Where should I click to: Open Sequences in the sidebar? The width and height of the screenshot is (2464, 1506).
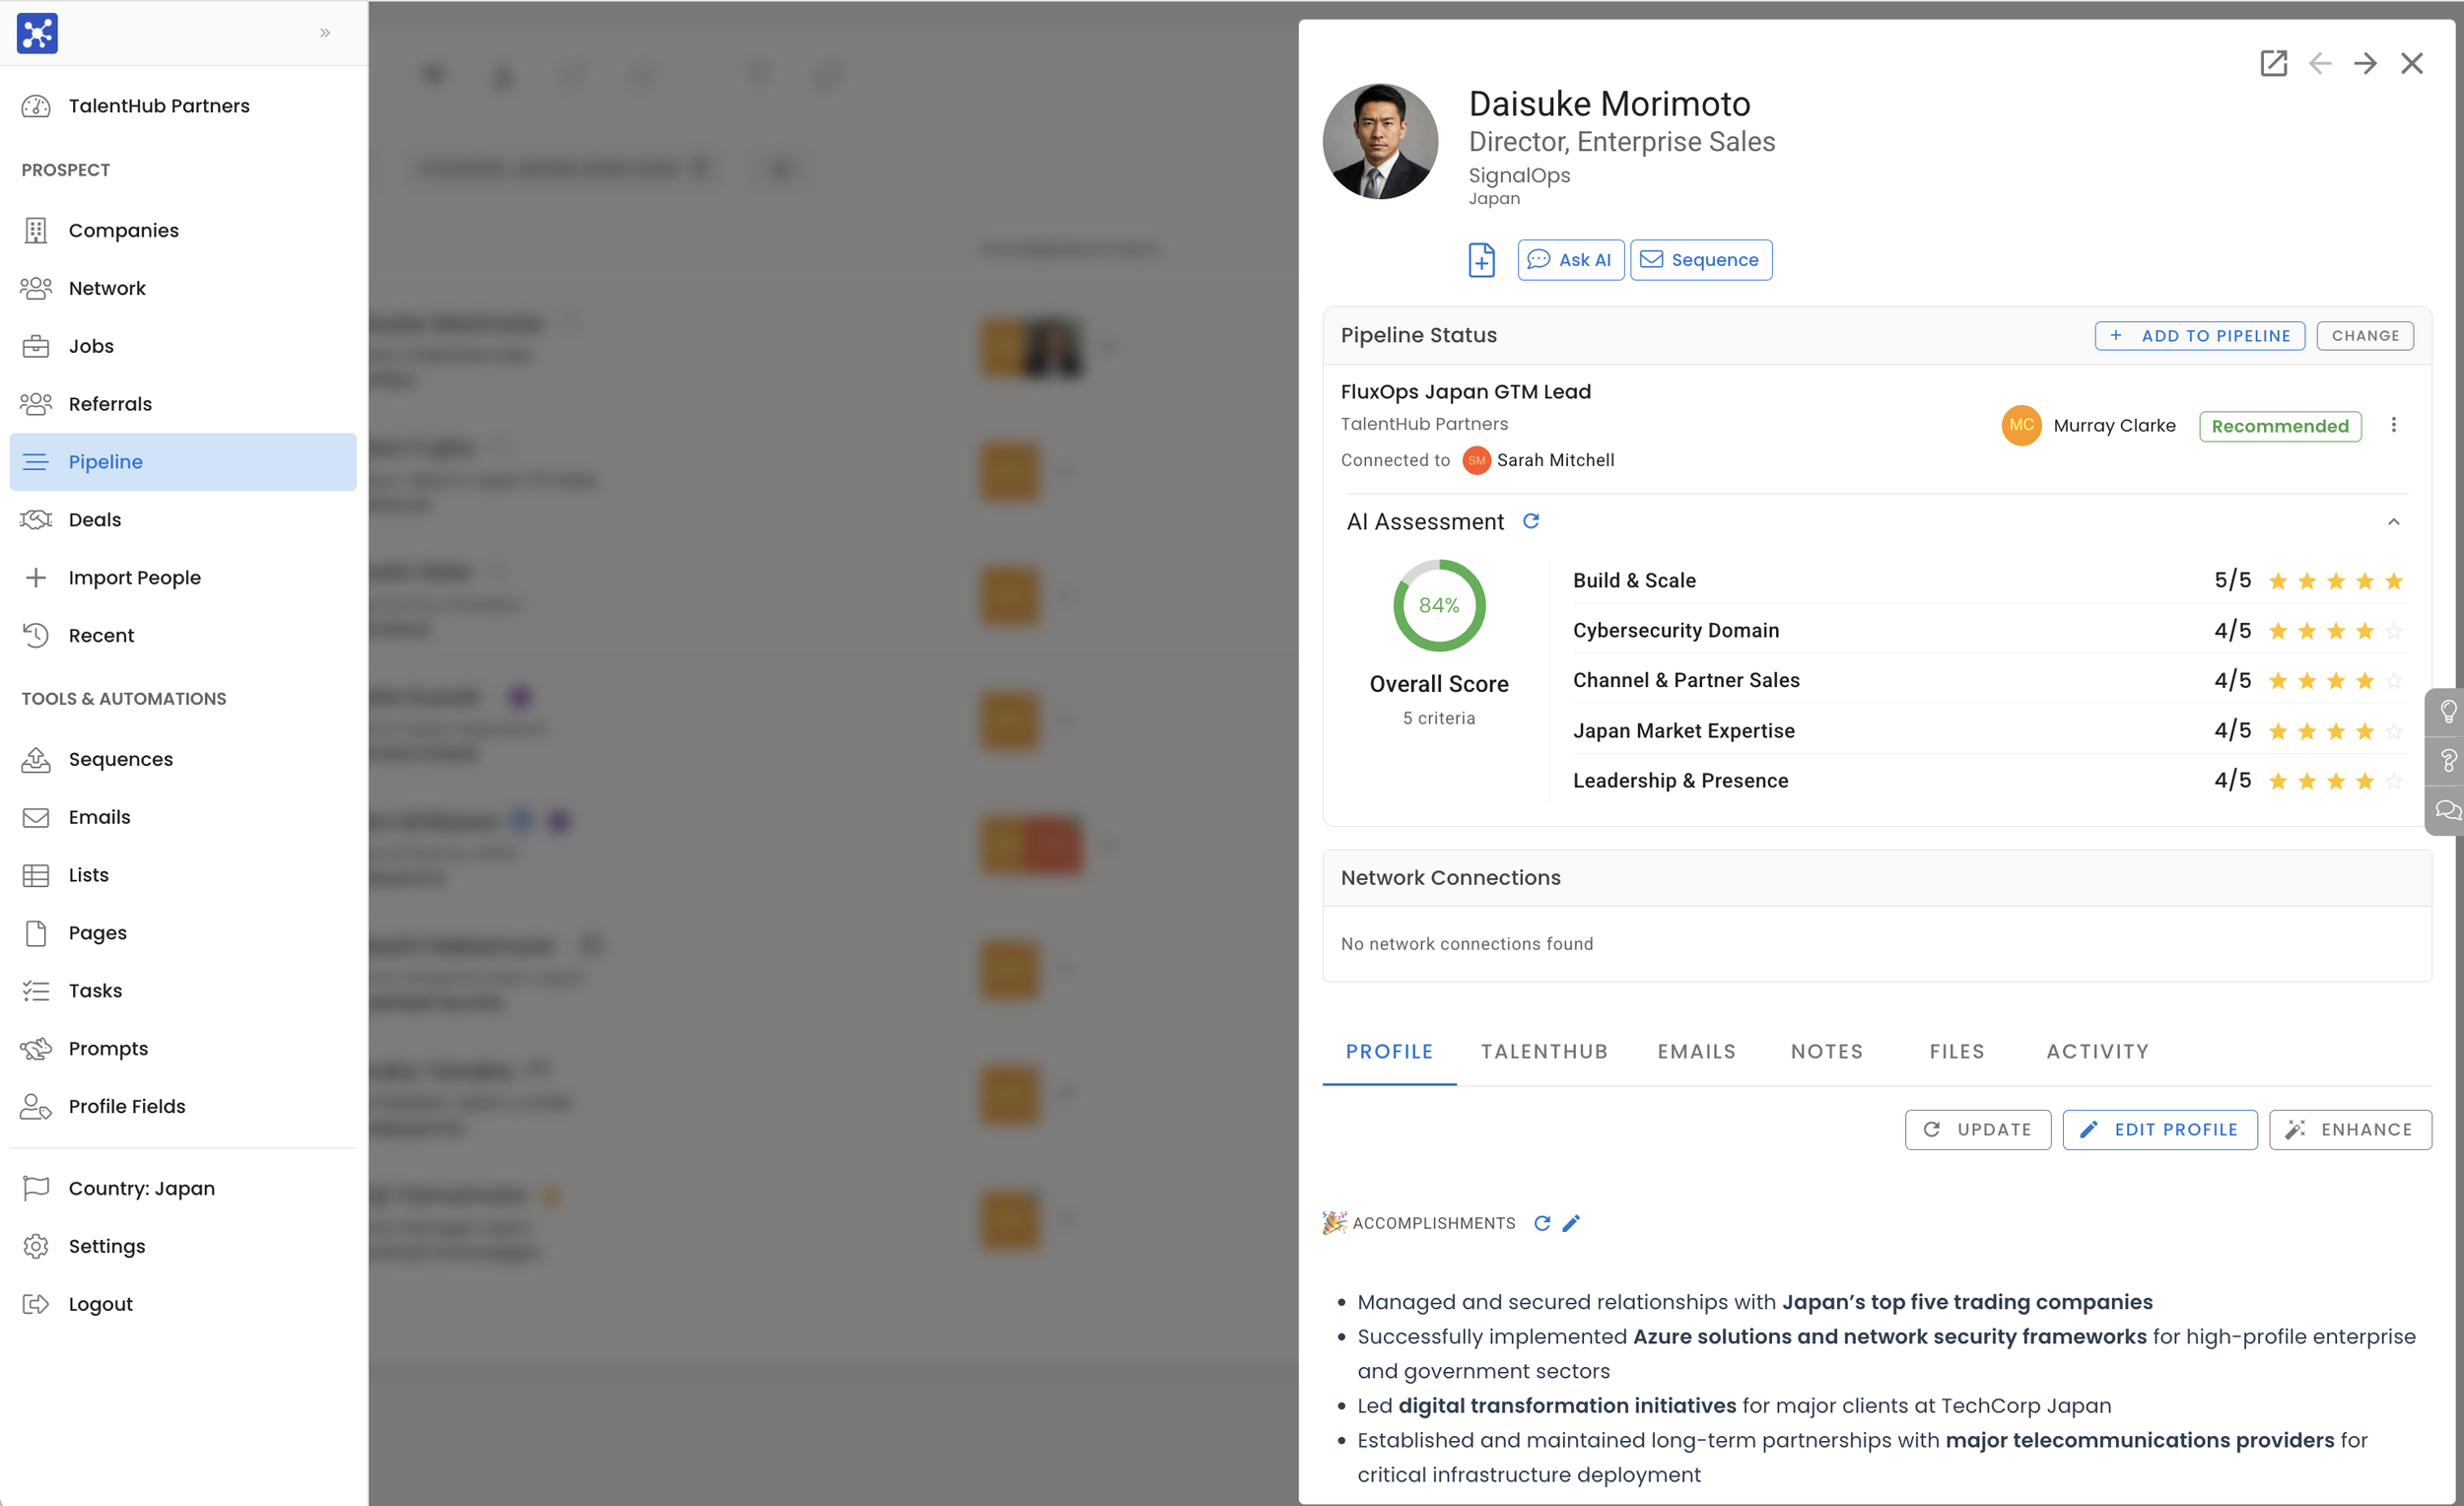pos(120,759)
